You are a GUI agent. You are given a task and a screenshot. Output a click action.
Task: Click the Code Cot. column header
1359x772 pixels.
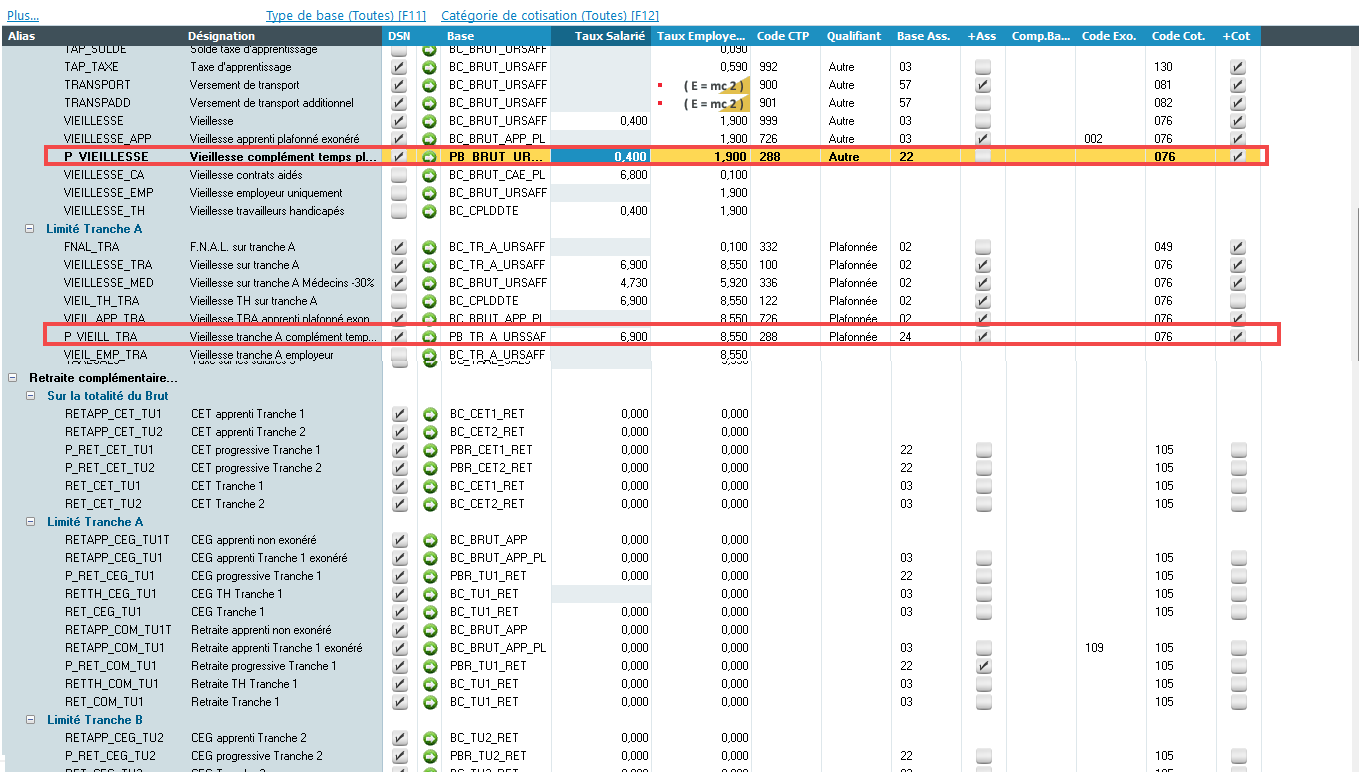(x=1181, y=36)
